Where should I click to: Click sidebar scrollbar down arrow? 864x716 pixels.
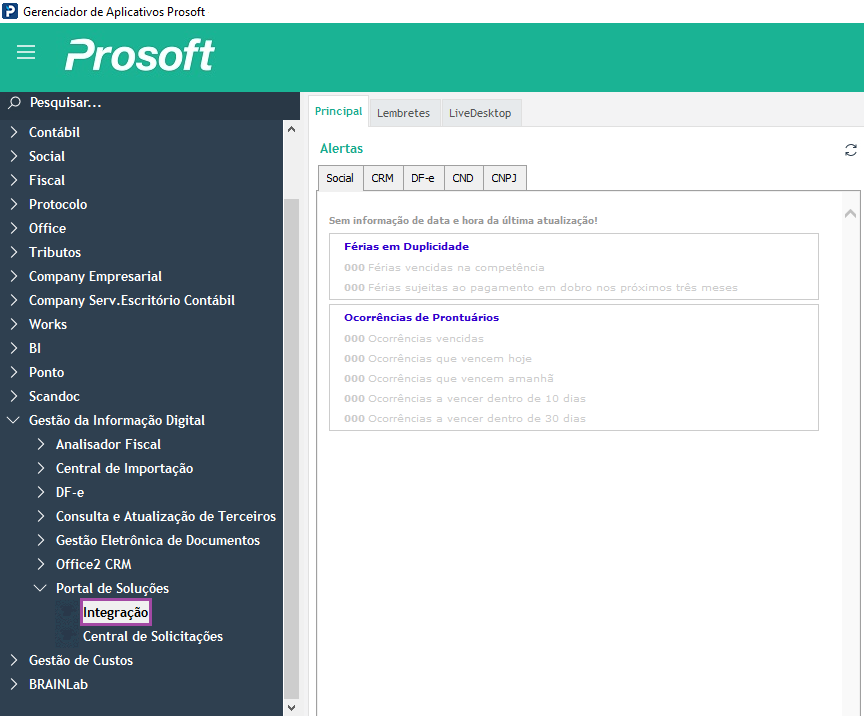(x=291, y=708)
